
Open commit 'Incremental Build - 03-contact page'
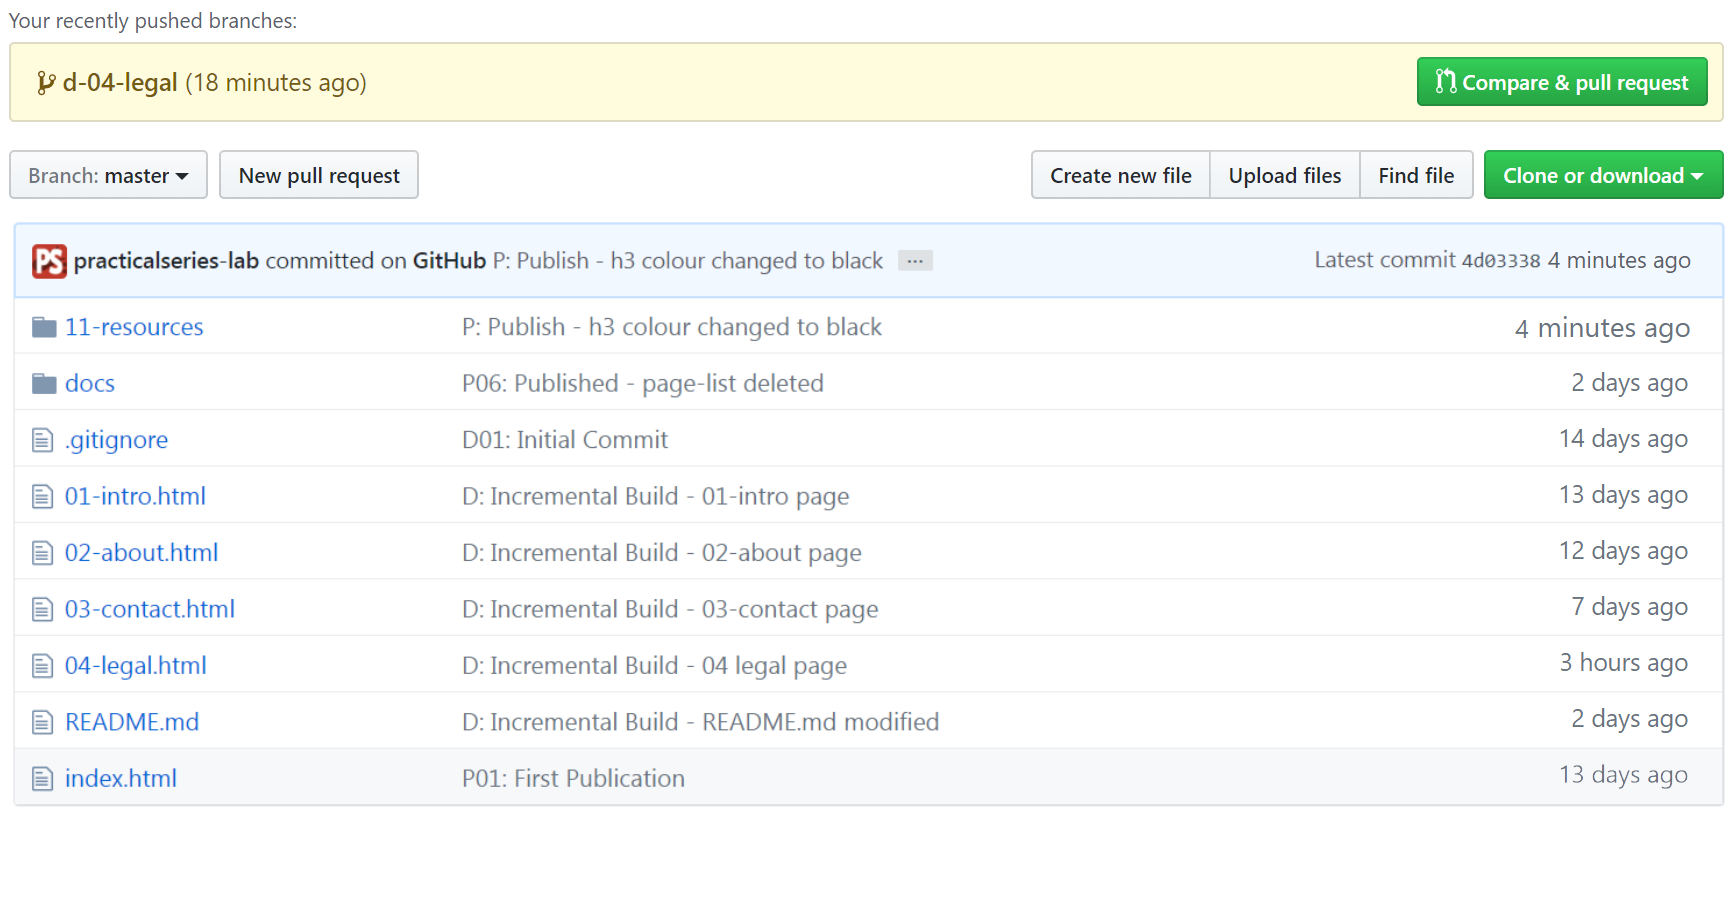[x=670, y=609]
